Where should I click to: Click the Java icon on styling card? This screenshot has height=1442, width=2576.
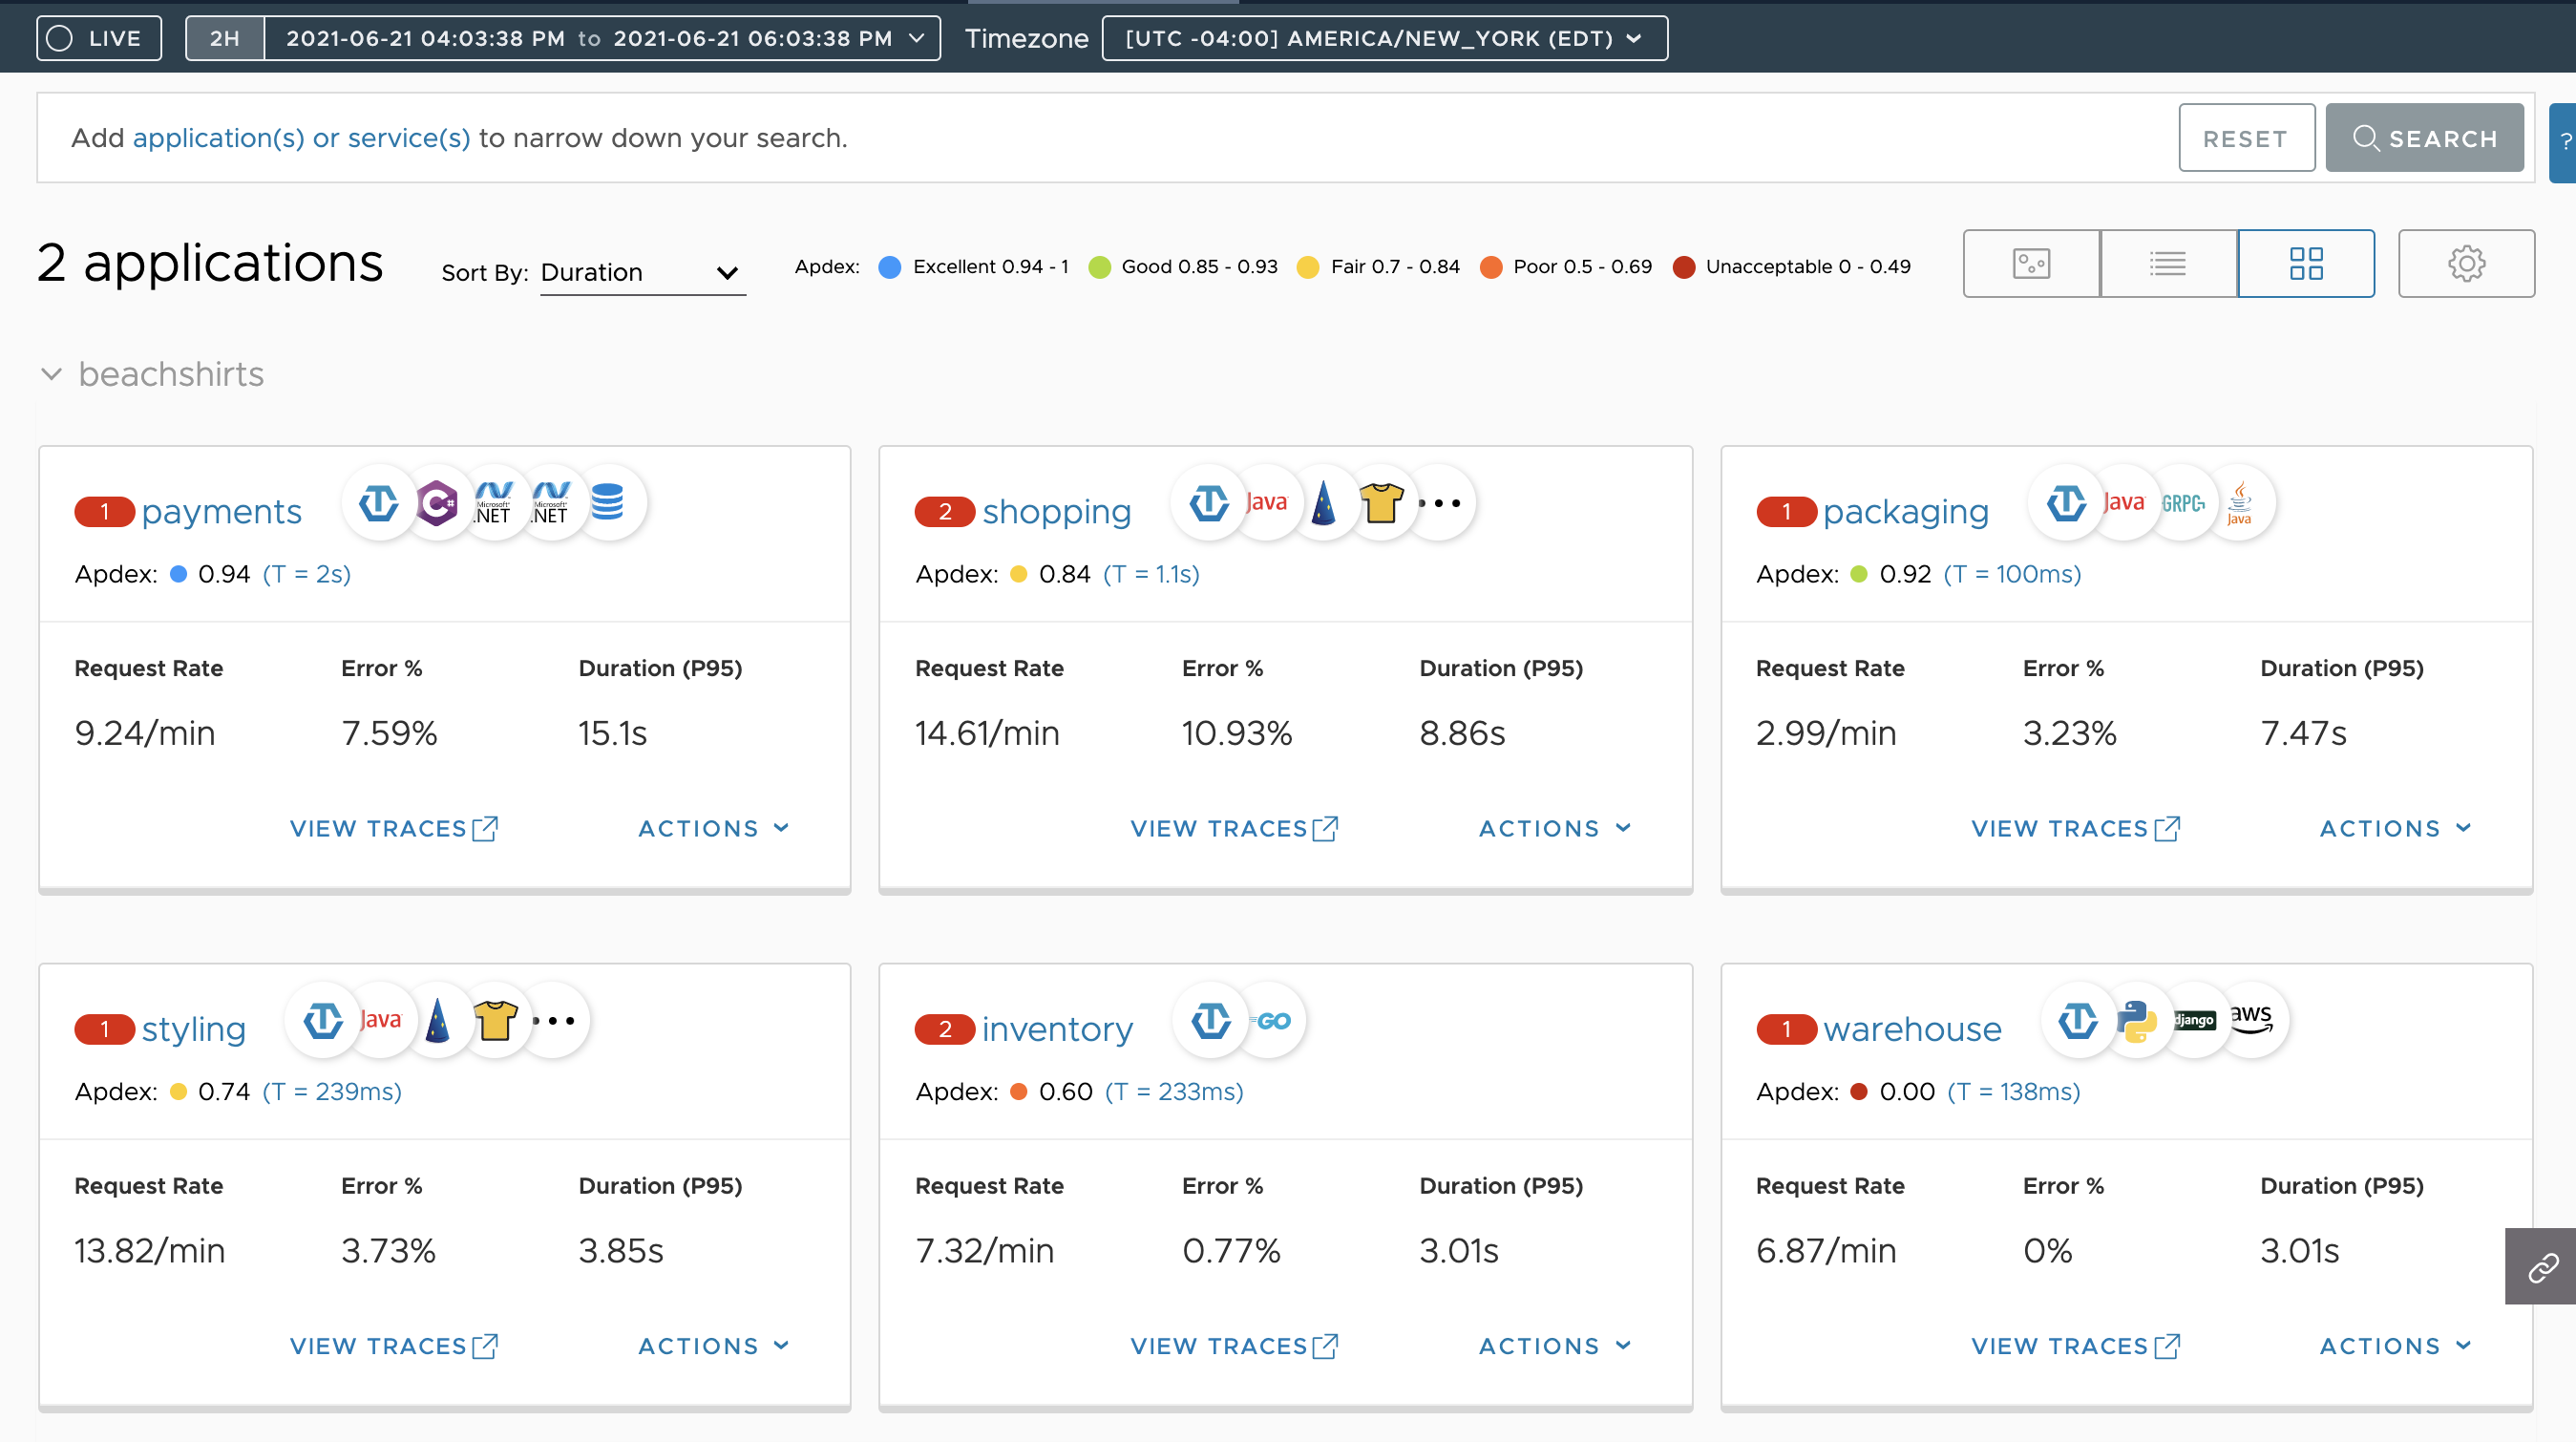(380, 1021)
